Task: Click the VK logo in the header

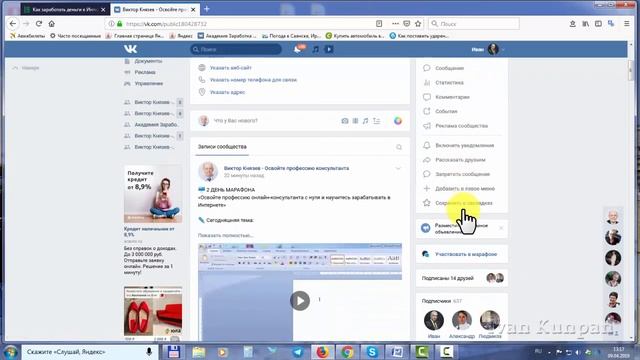Action: (131, 49)
